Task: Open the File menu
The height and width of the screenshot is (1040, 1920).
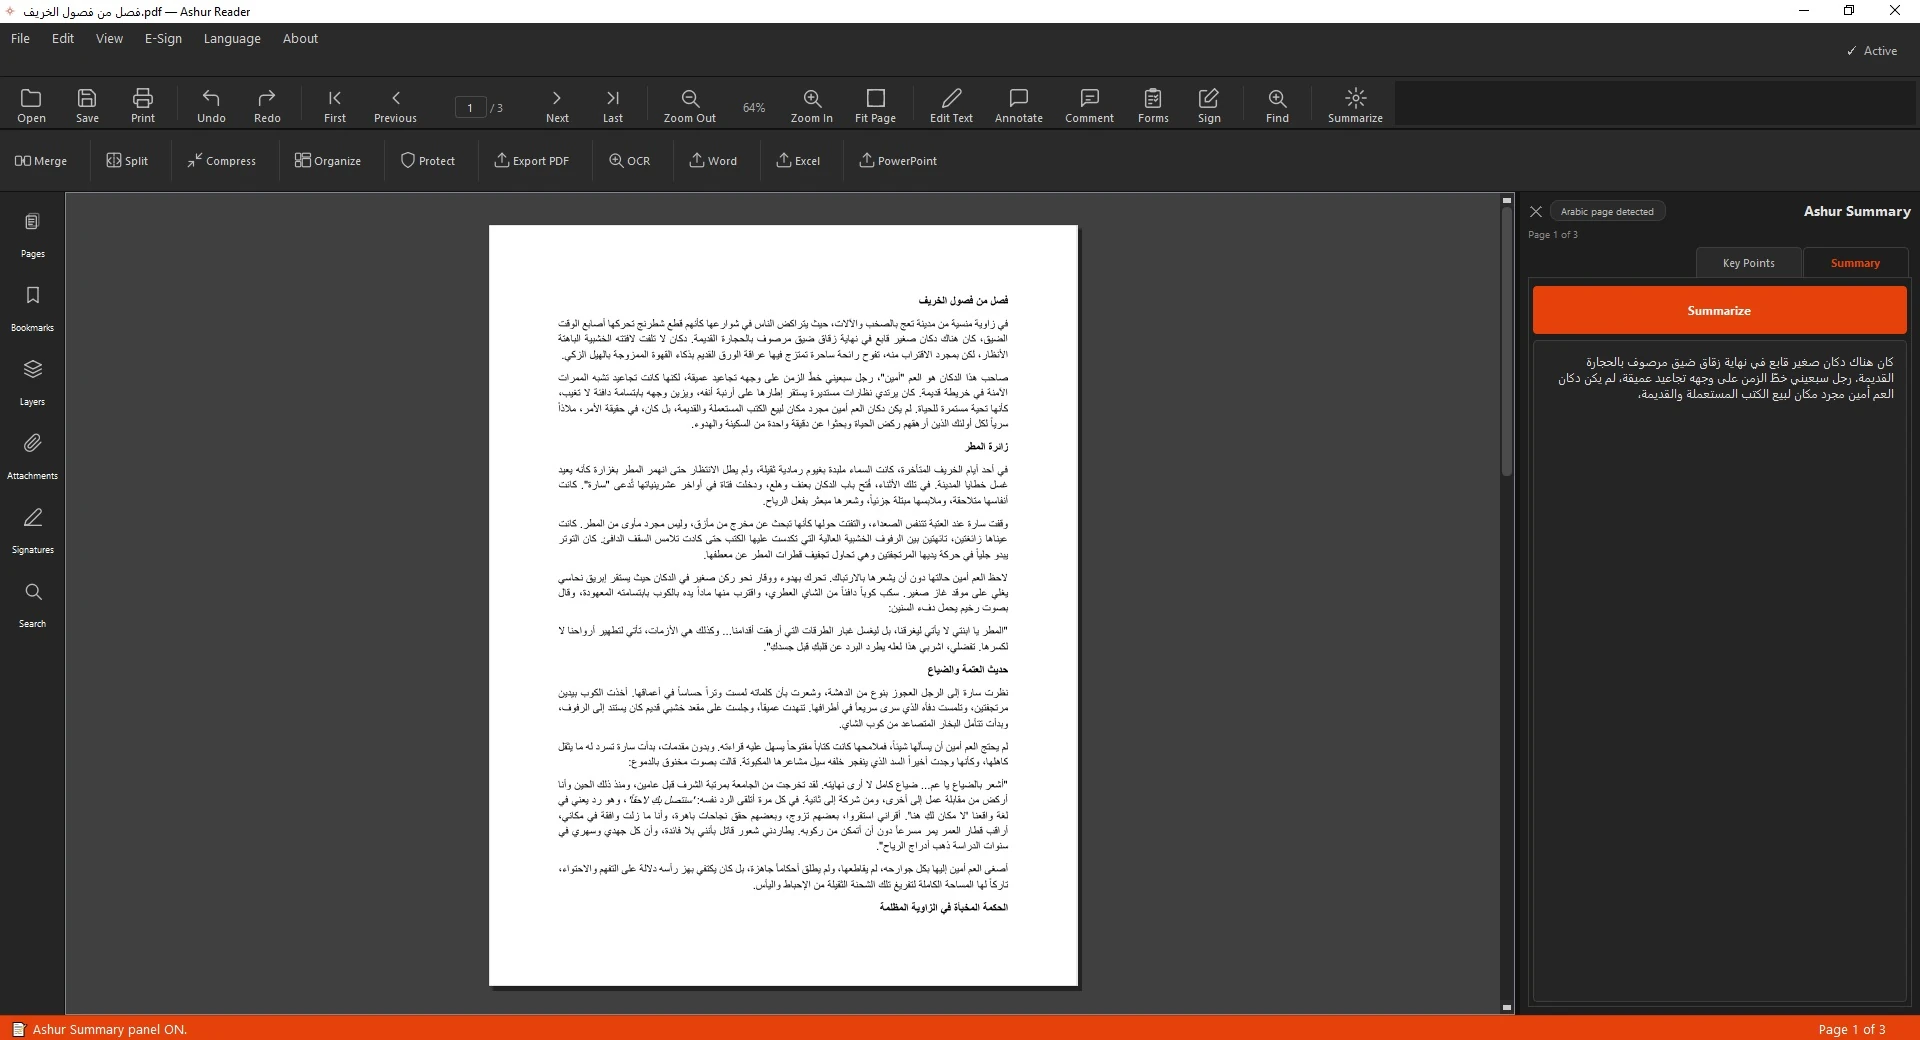Action: click(20, 39)
